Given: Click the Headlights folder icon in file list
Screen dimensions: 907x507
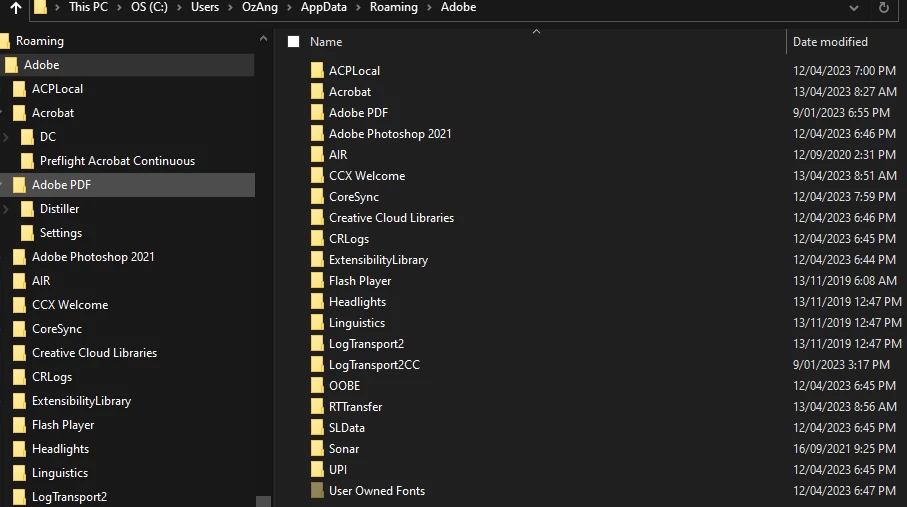Looking at the screenshot, I should 317,302.
